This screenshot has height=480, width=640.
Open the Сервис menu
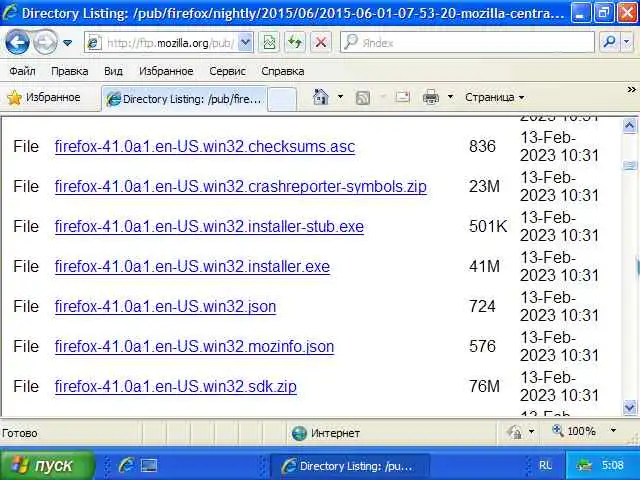point(227,71)
